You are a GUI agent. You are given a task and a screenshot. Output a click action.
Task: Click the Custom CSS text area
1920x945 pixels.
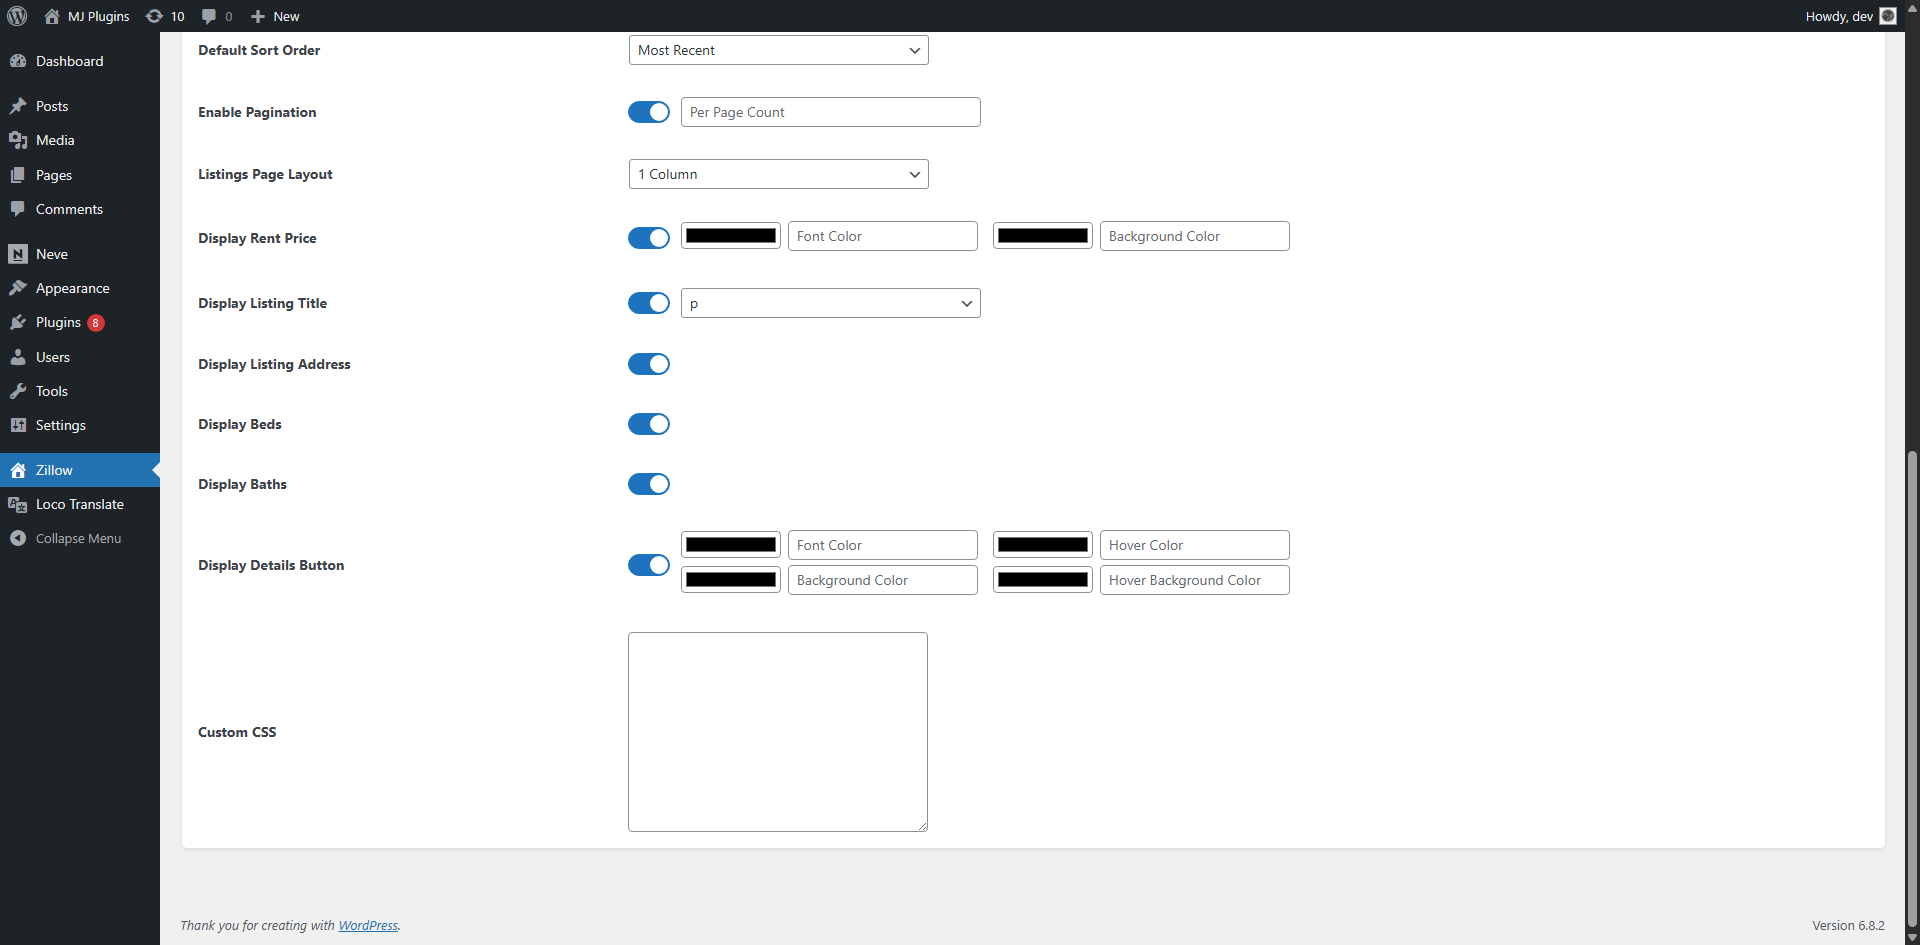coord(778,732)
